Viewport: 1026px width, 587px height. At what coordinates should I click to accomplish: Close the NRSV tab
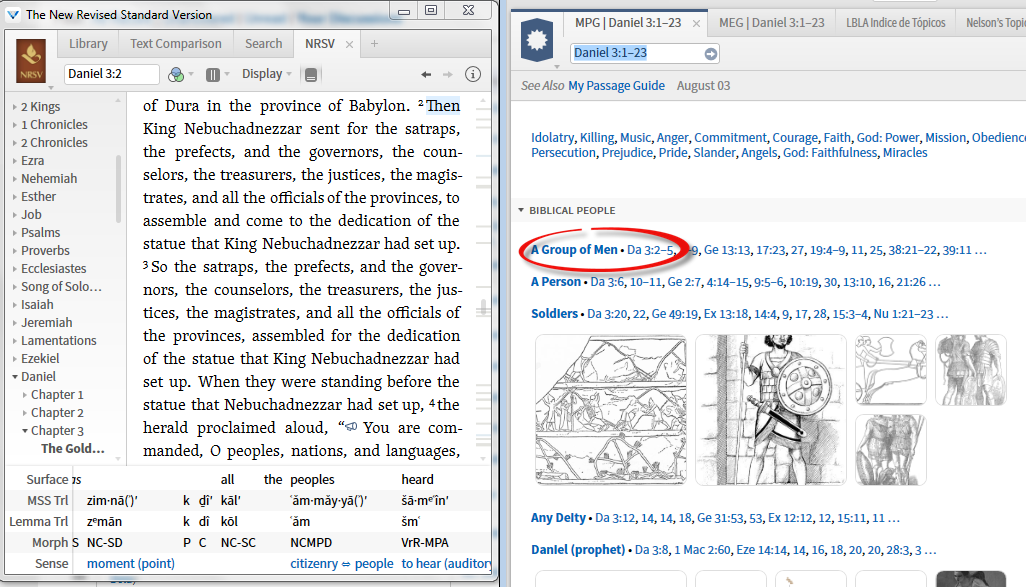coord(349,44)
